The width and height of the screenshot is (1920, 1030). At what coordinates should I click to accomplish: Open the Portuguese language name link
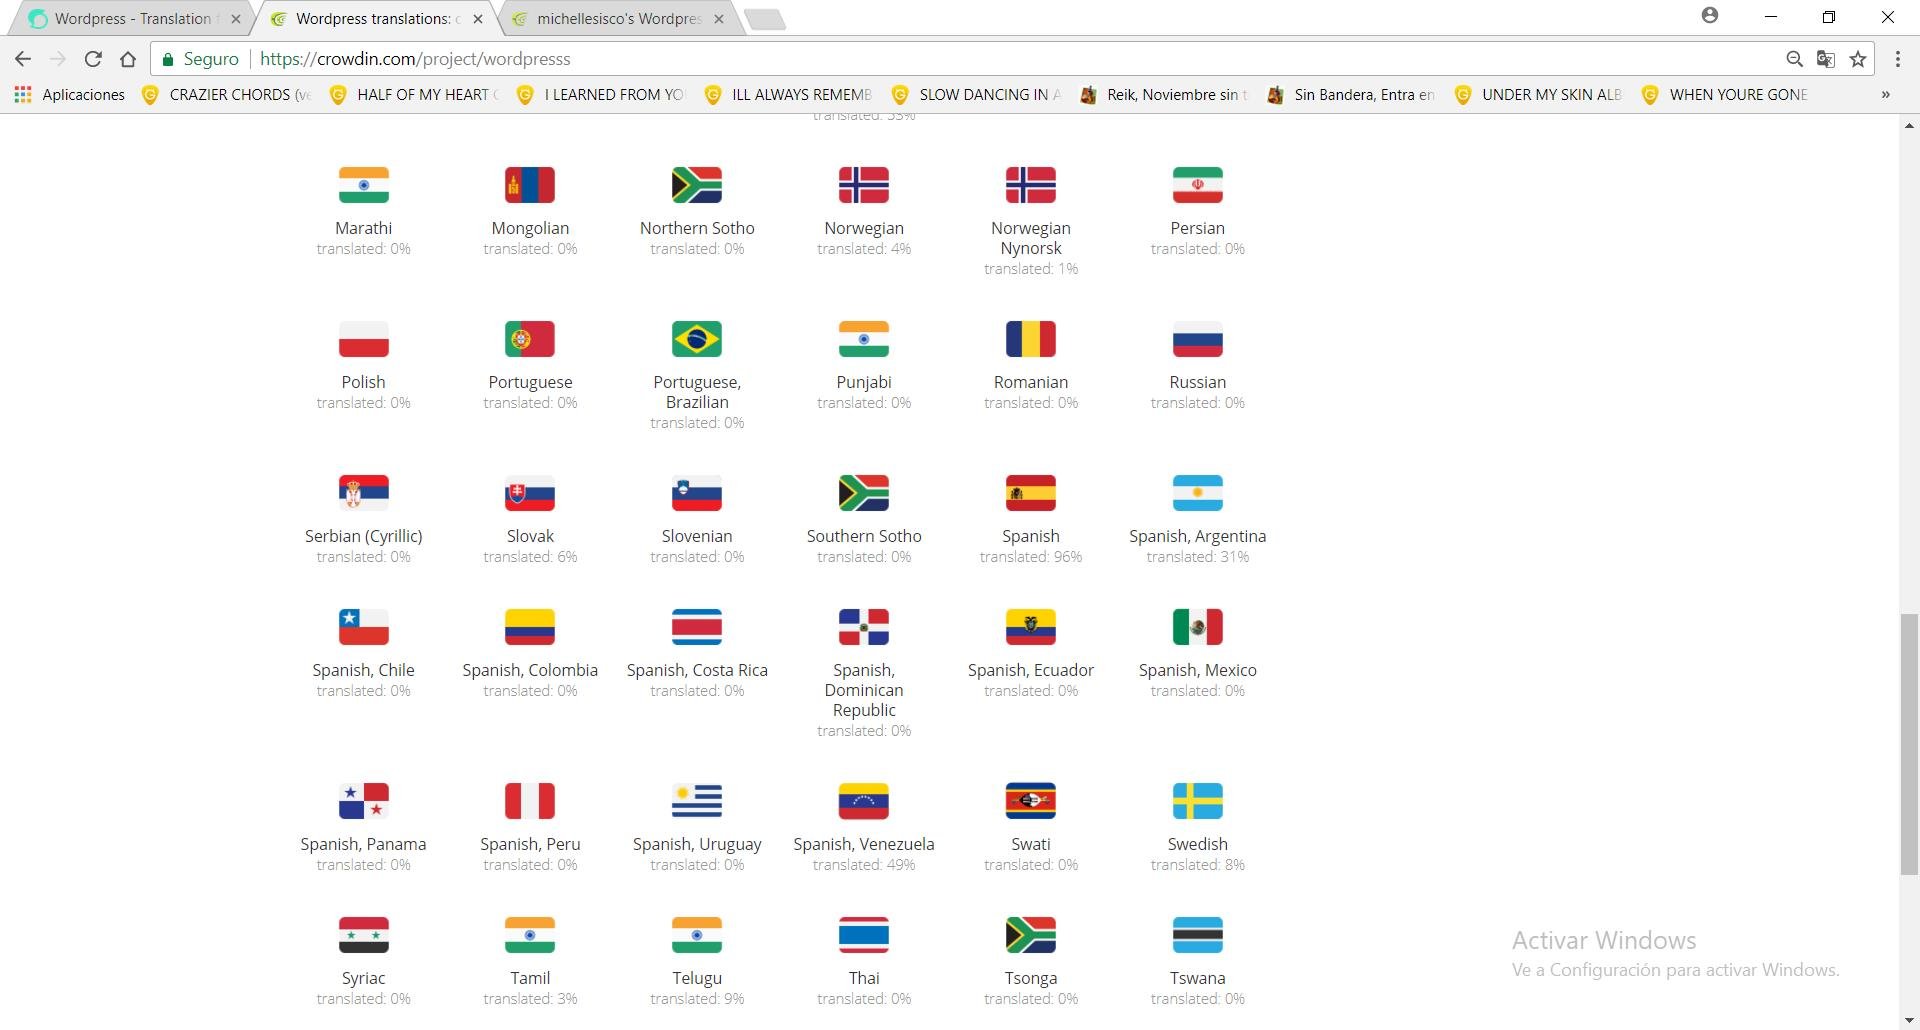coord(530,382)
